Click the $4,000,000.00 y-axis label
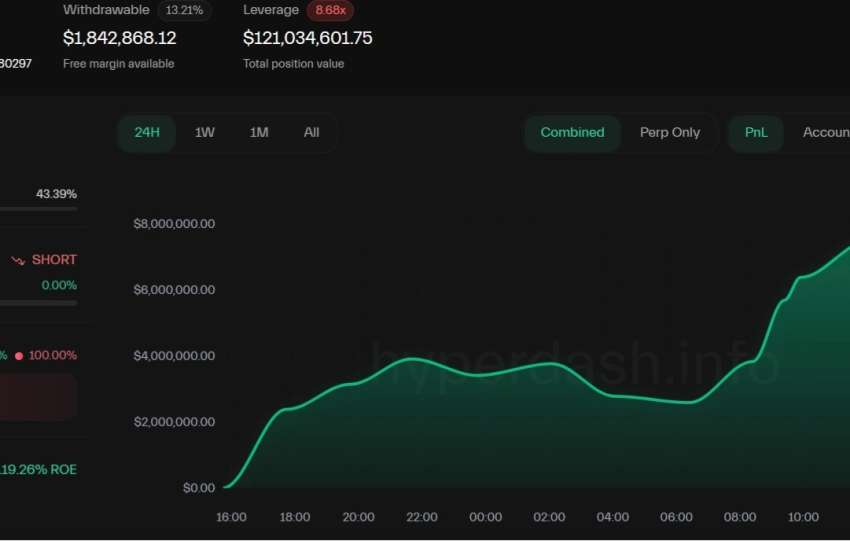The height and width of the screenshot is (541, 850). (174, 356)
